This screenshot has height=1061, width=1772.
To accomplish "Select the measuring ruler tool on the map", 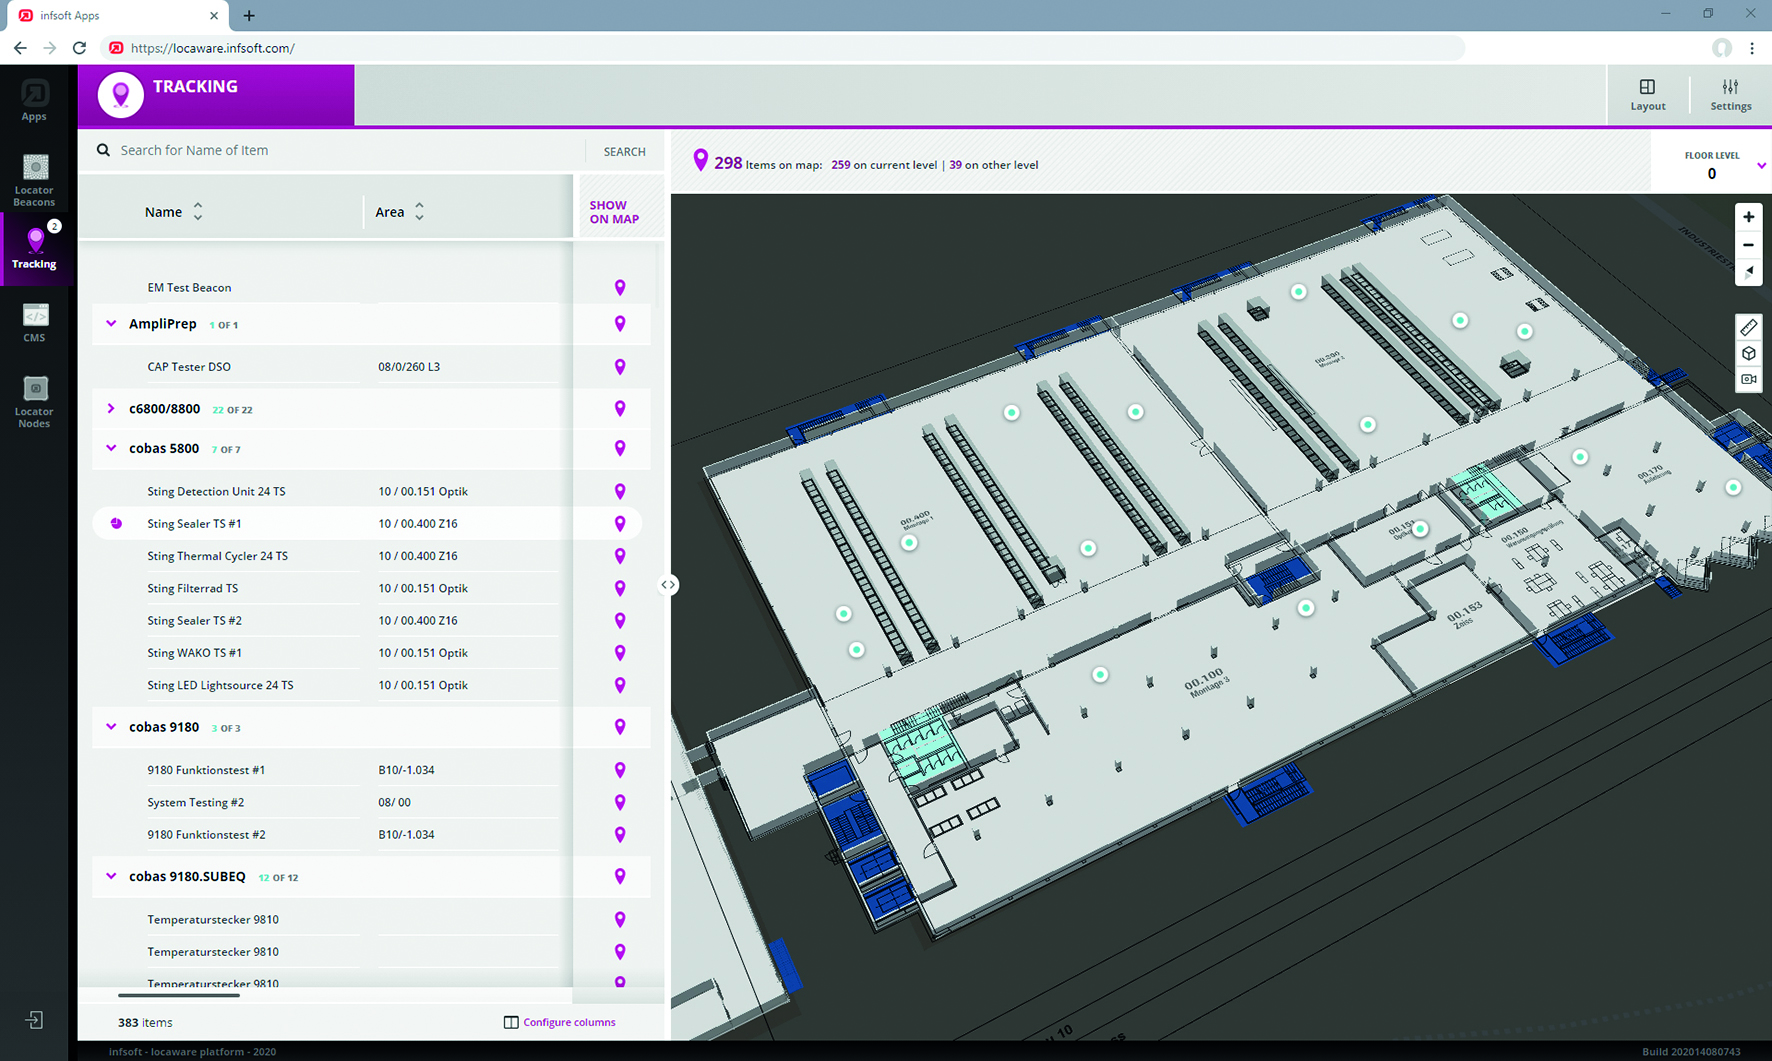I will [x=1748, y=326].
